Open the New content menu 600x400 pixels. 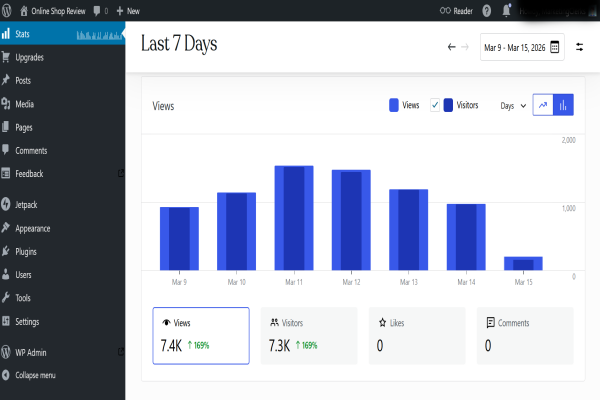127,10
